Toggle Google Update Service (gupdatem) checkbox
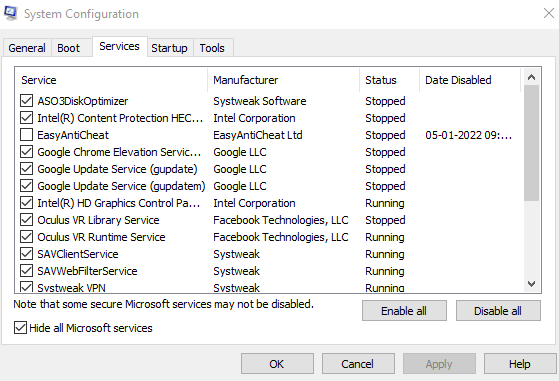The width and height of the screenshot is (559, 381). [x=26, y=186]
